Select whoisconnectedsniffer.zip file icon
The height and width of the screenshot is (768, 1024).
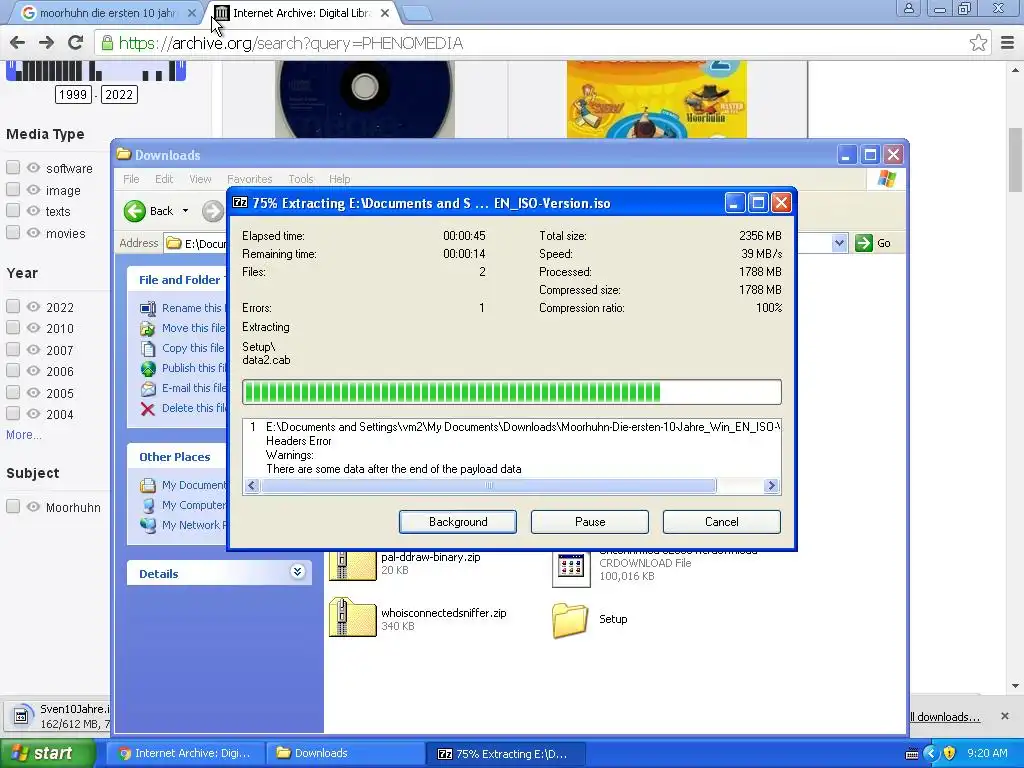(353, 617)
